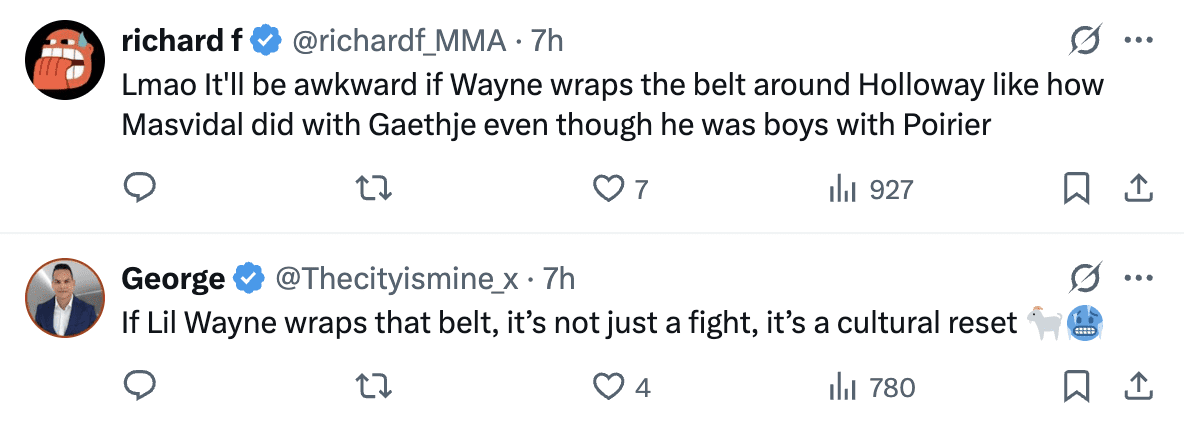
Task: Open Grok icon on richard f's tweet
Action: pos(1085,41)
